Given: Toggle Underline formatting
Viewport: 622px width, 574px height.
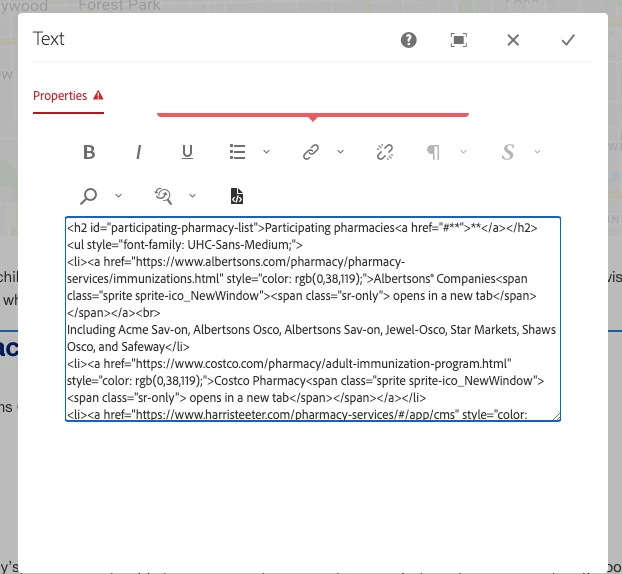Looking at the screenshot, I should [x=187, y=152].
